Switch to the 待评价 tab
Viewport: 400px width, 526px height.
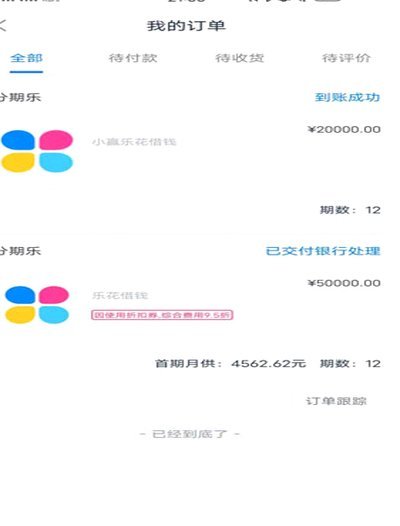[x=346, y=58]
